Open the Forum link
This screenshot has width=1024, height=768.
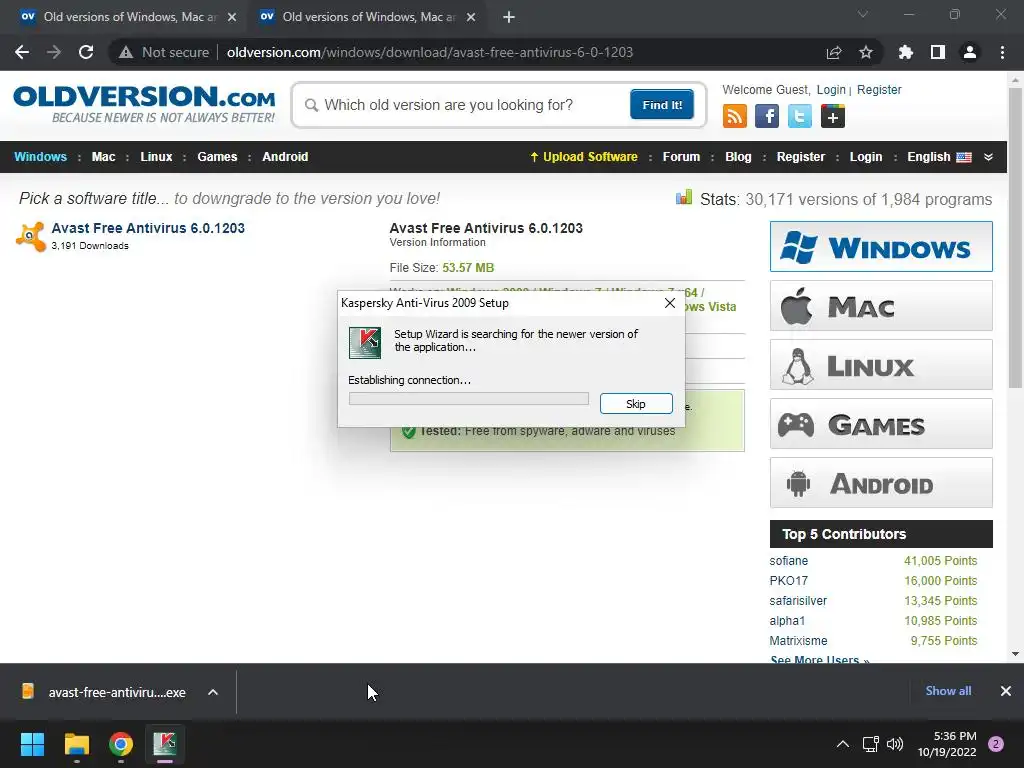pos(681,157)
